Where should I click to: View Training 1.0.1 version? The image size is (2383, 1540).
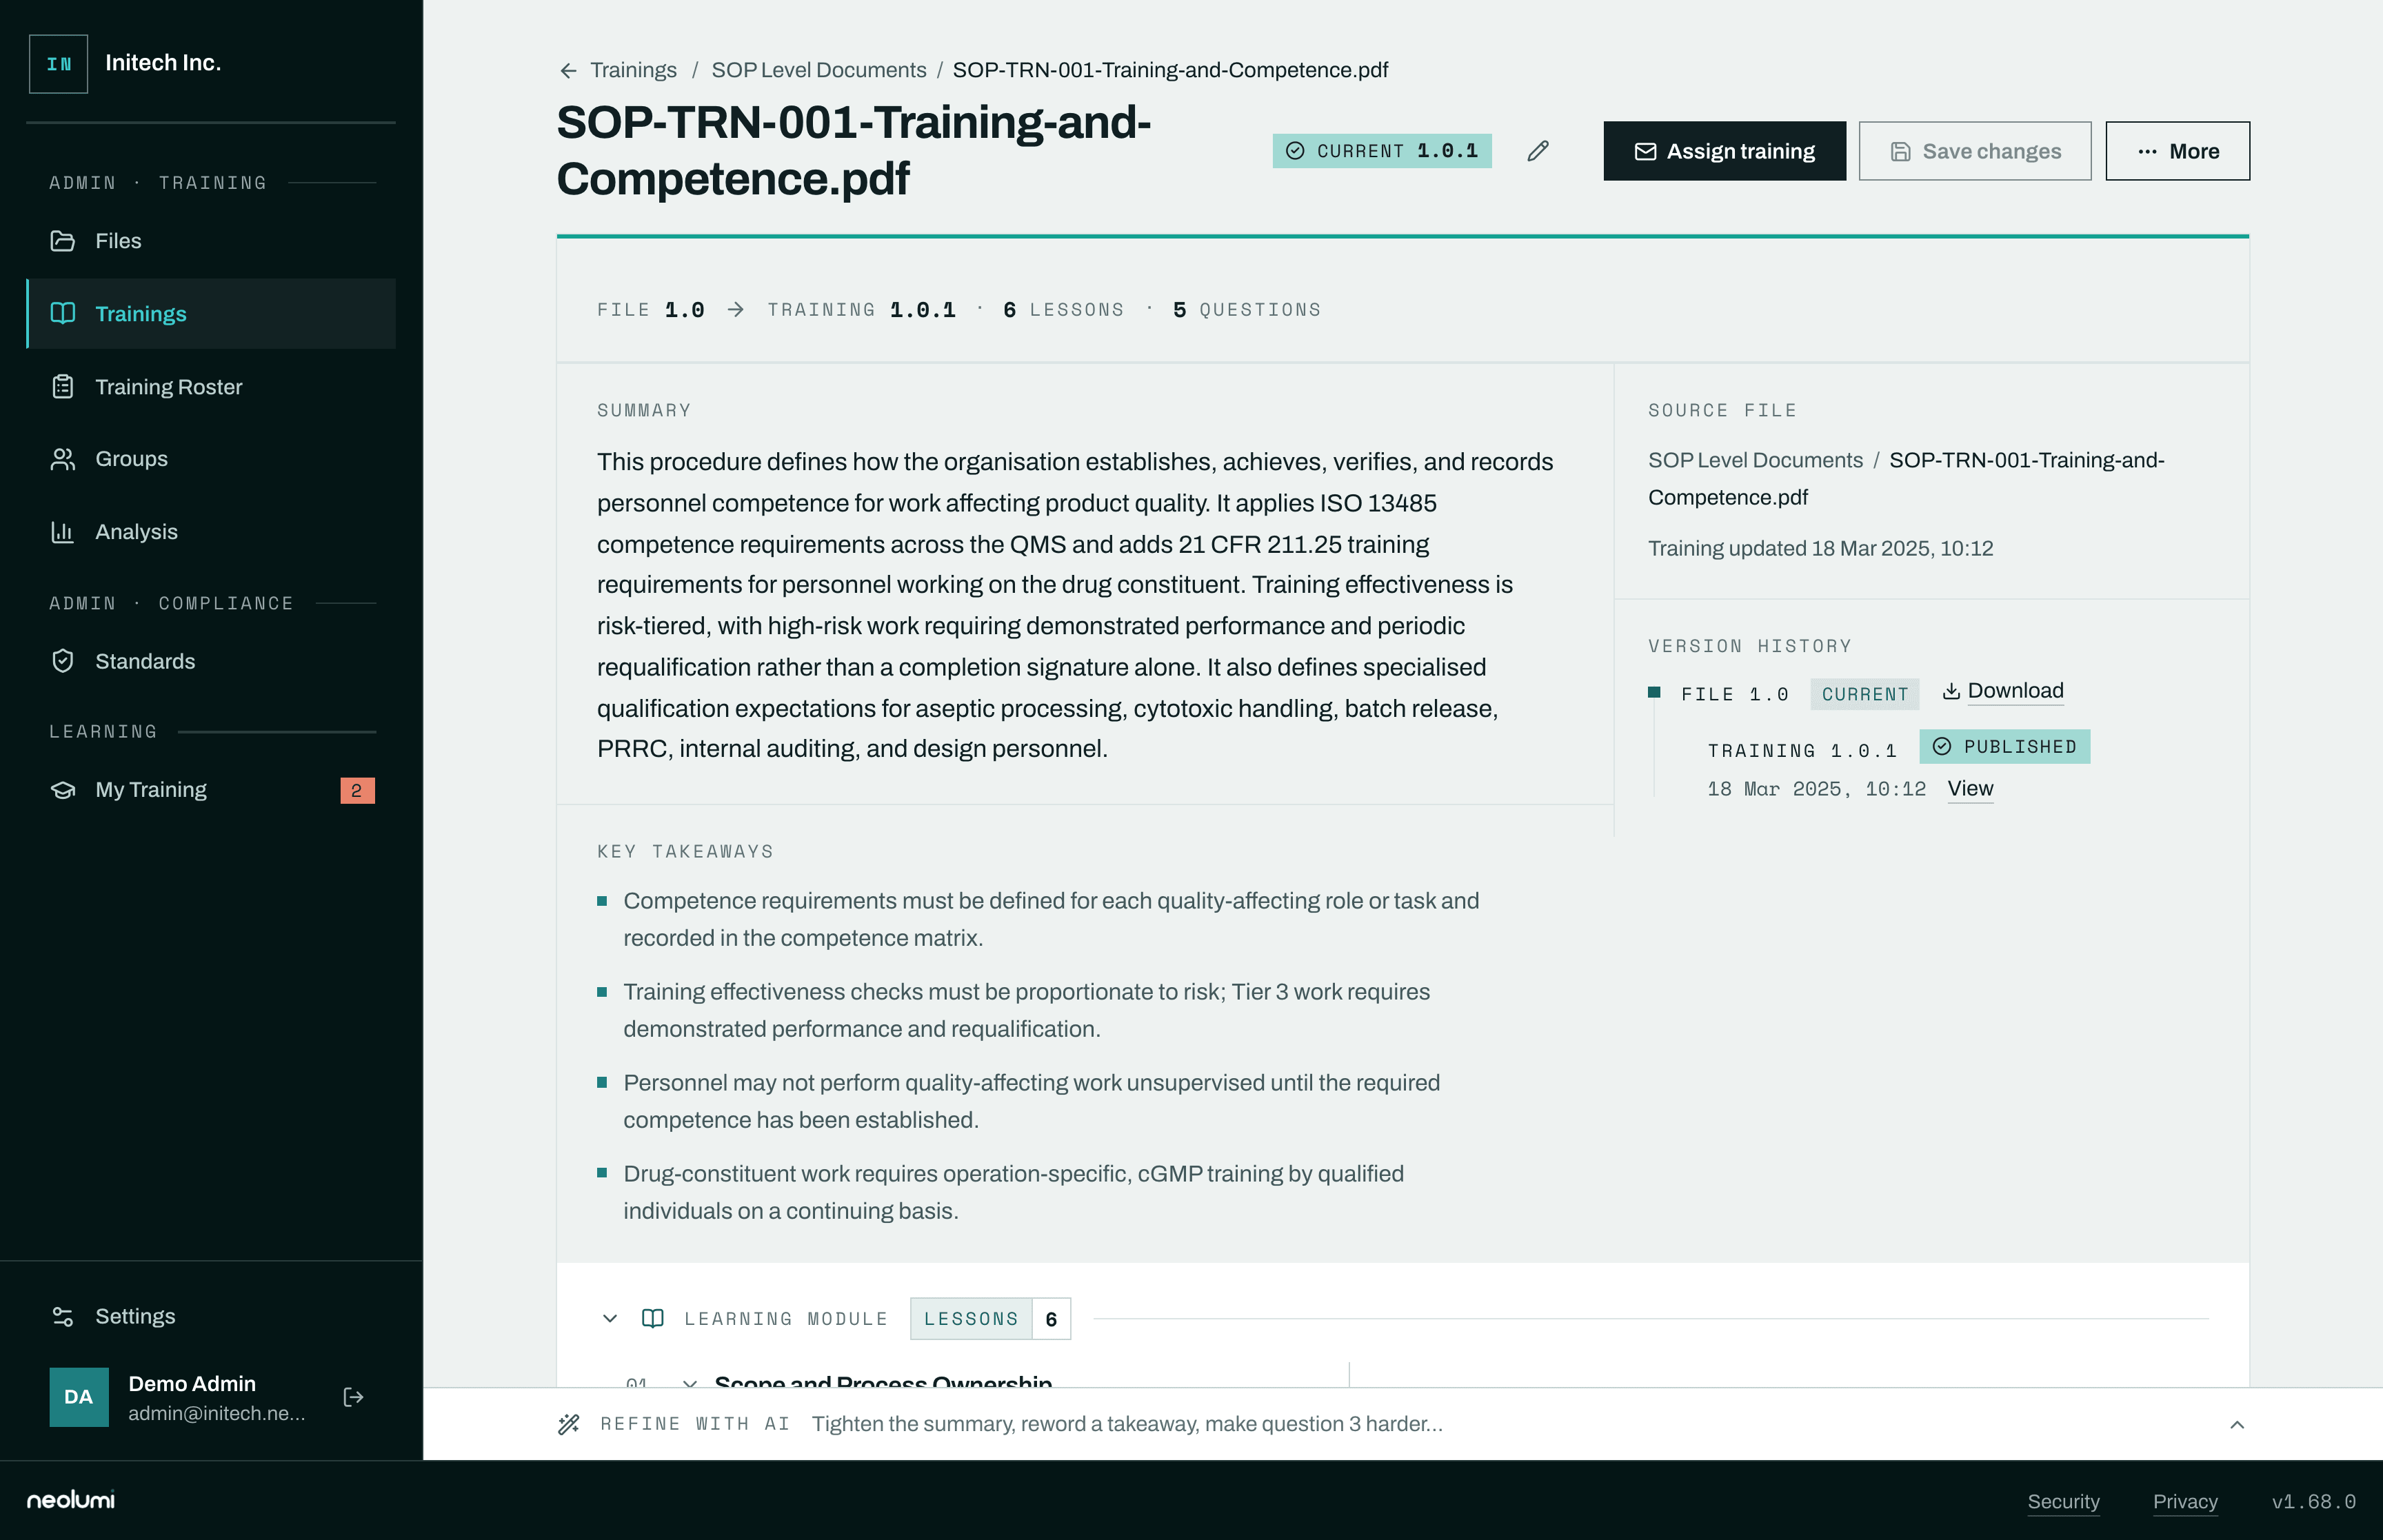tap(1970, 789)
